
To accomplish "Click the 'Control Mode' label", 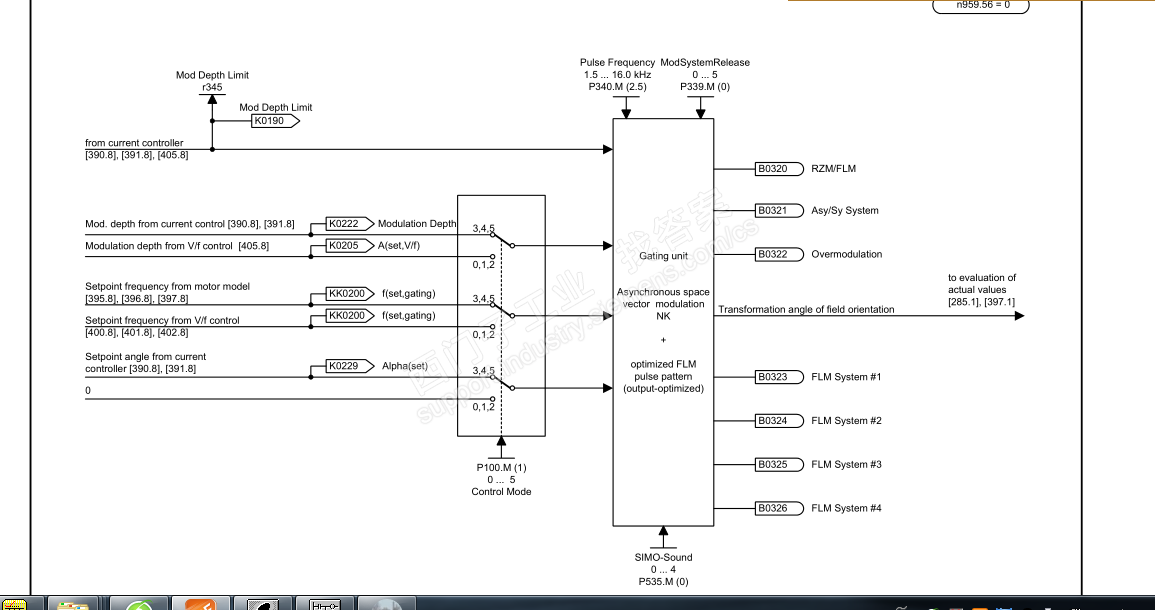I will pos(501,491).
